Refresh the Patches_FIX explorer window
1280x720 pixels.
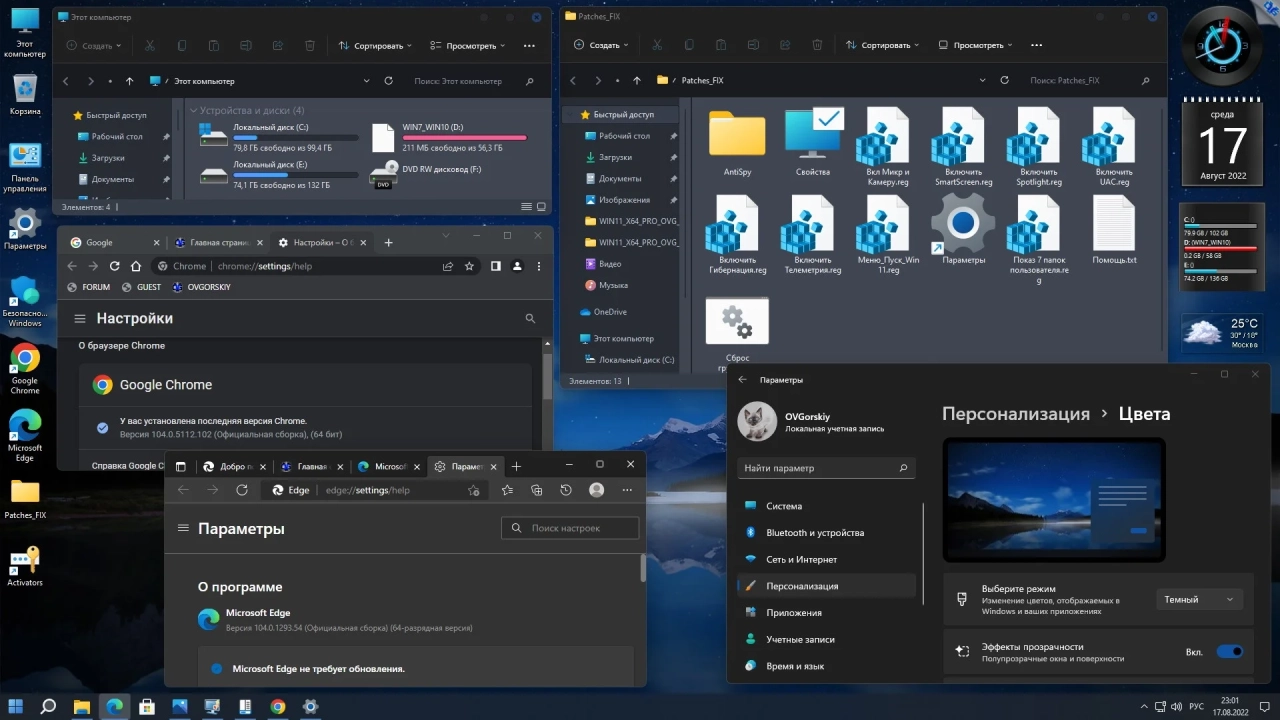coord(1007,80)
